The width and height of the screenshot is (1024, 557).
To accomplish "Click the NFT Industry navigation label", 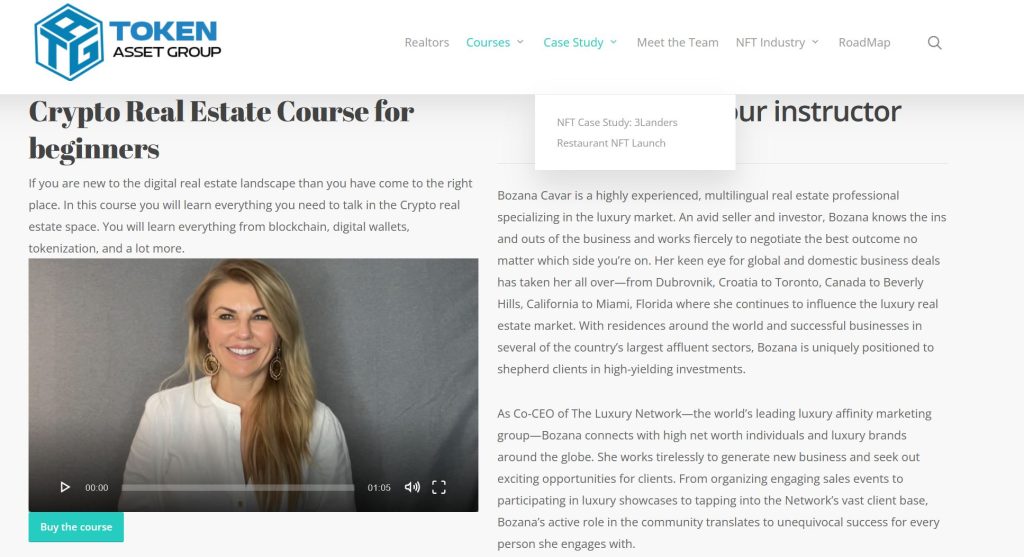I will [770, 42].
